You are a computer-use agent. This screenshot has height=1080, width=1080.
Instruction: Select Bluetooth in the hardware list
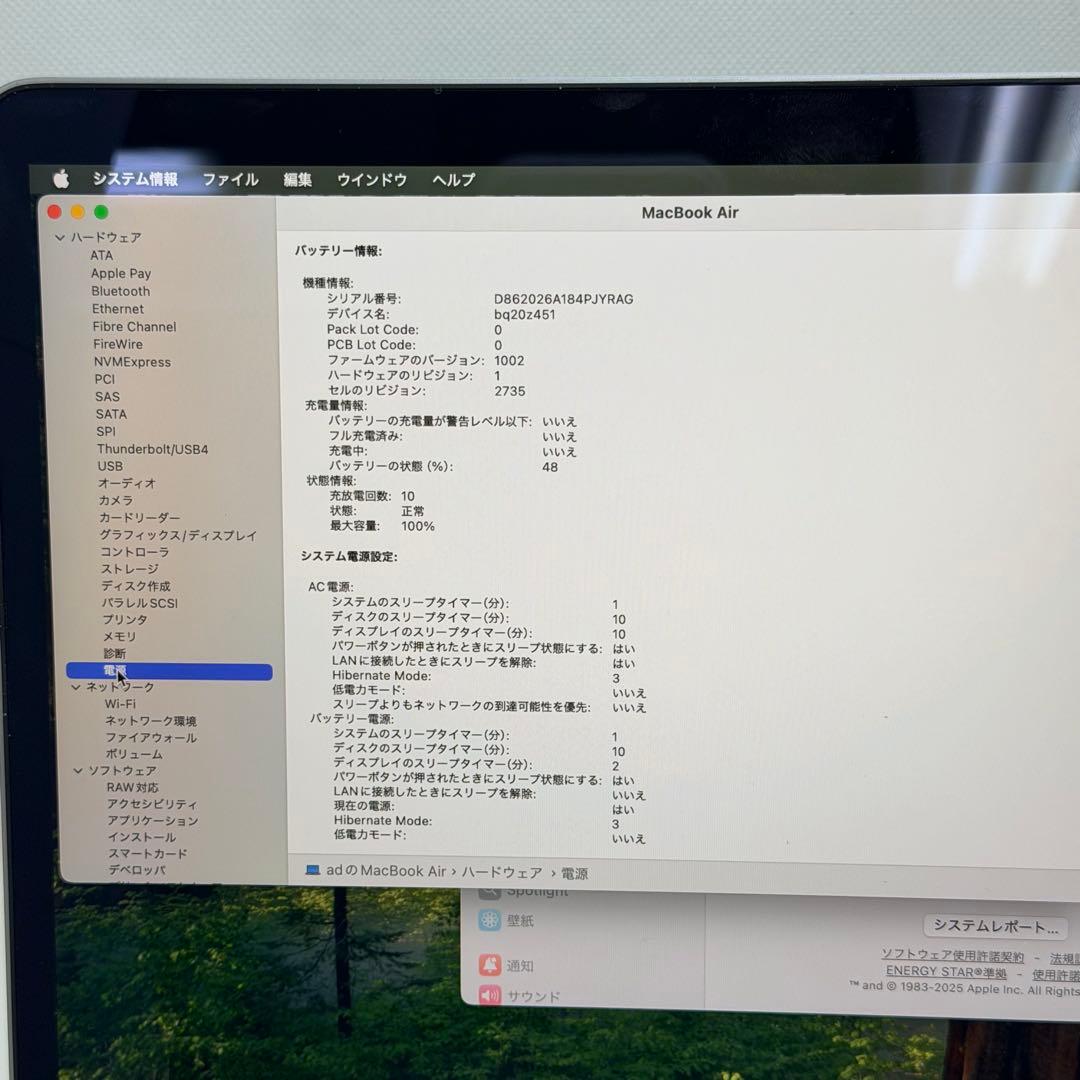pyautogui.click(x=120, y=291)
